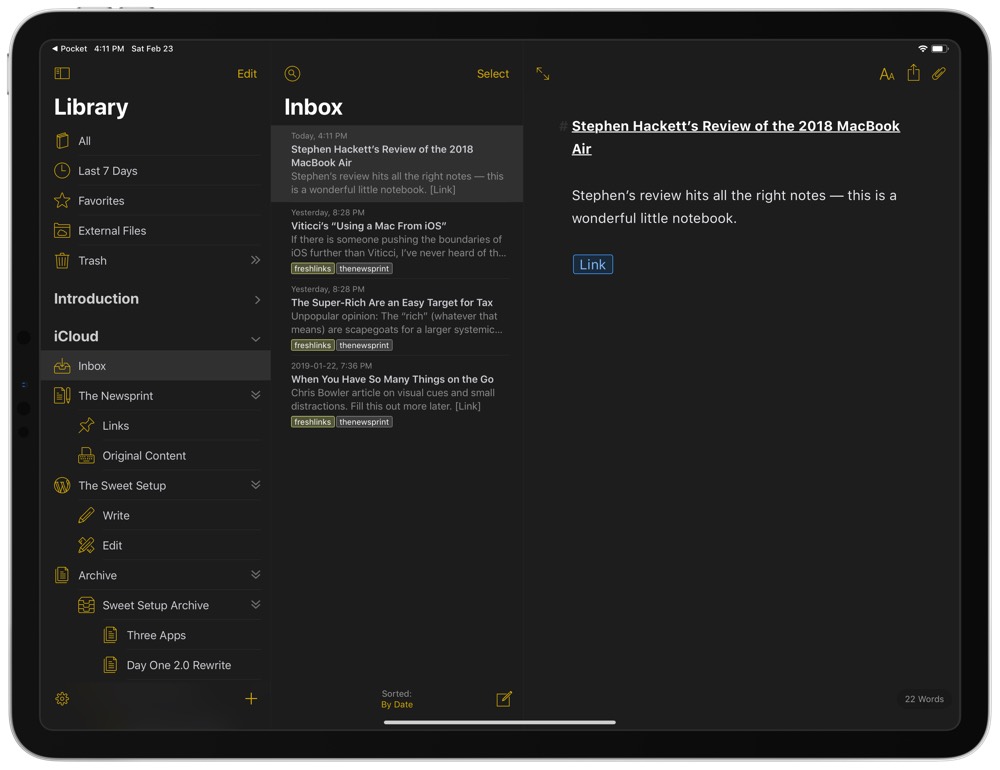Click the Archive document icon

pos(62,575)
